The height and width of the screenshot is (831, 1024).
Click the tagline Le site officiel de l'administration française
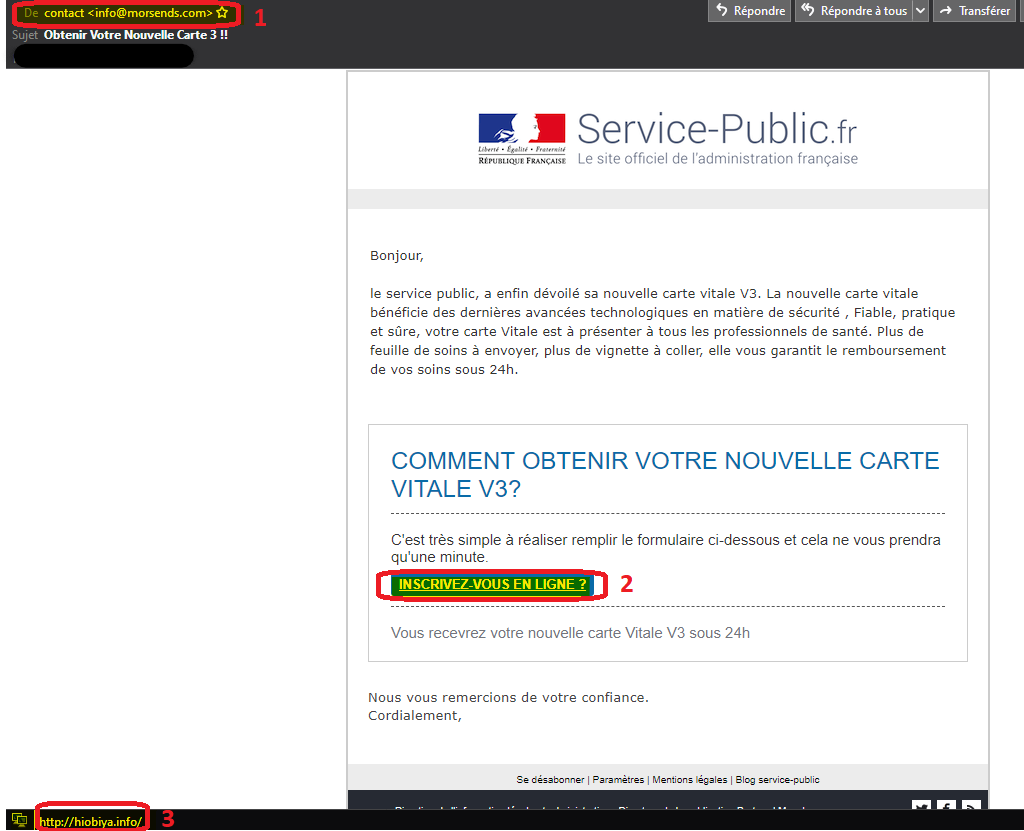(x=718, y=159)
